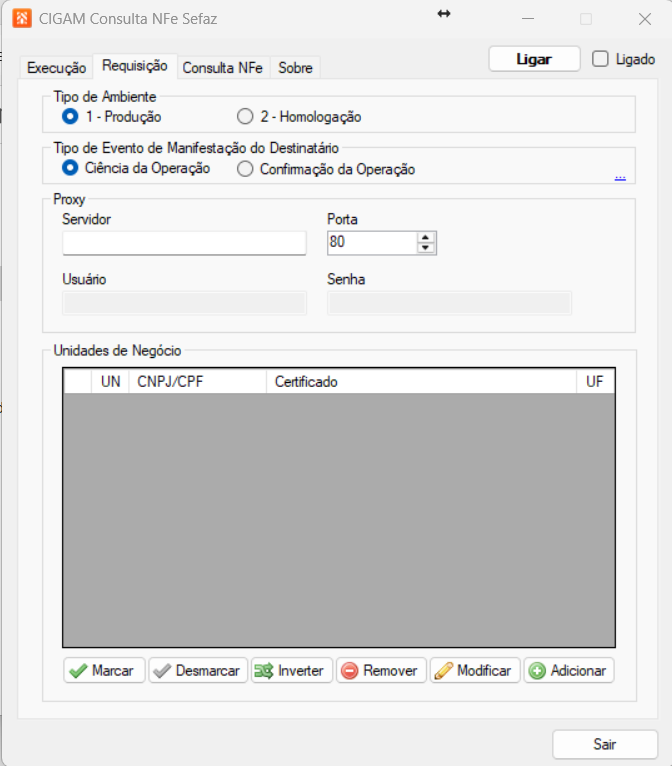
Task: Open the Sobre tab
Action: pos(295,67)
